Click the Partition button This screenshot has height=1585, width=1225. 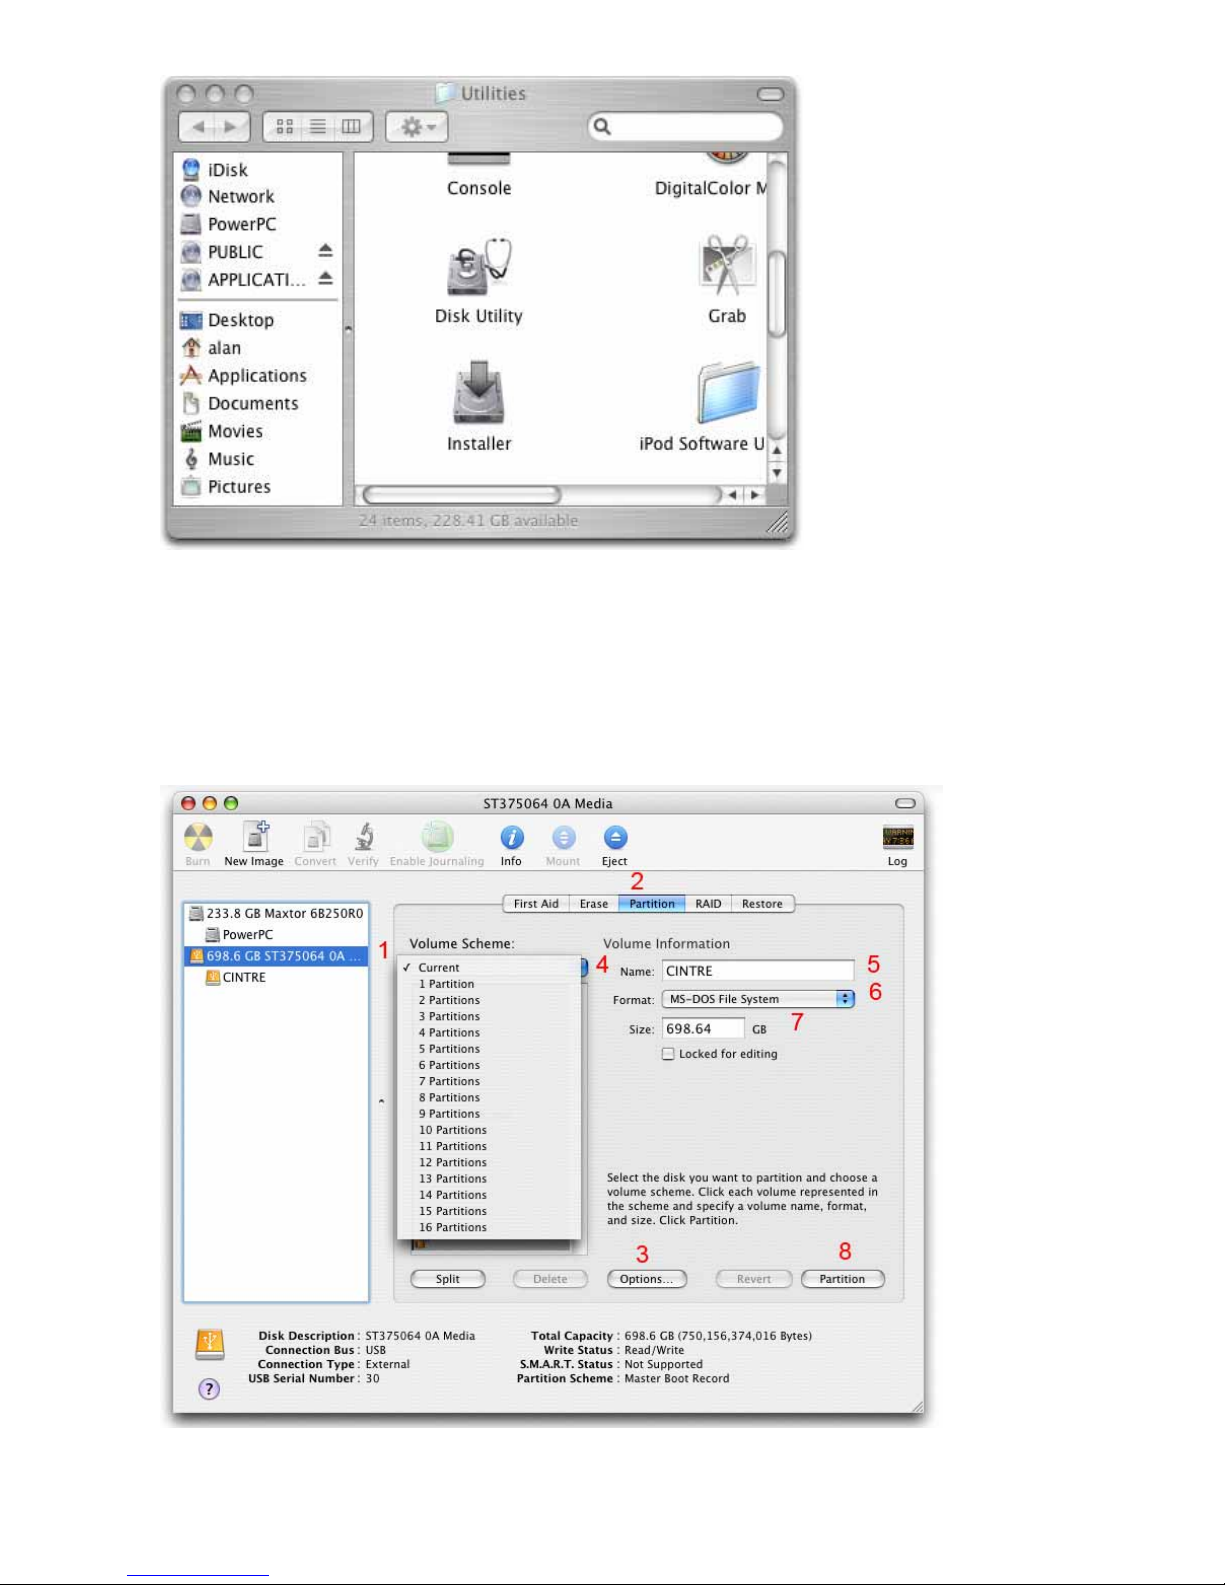coord(843,1279)
